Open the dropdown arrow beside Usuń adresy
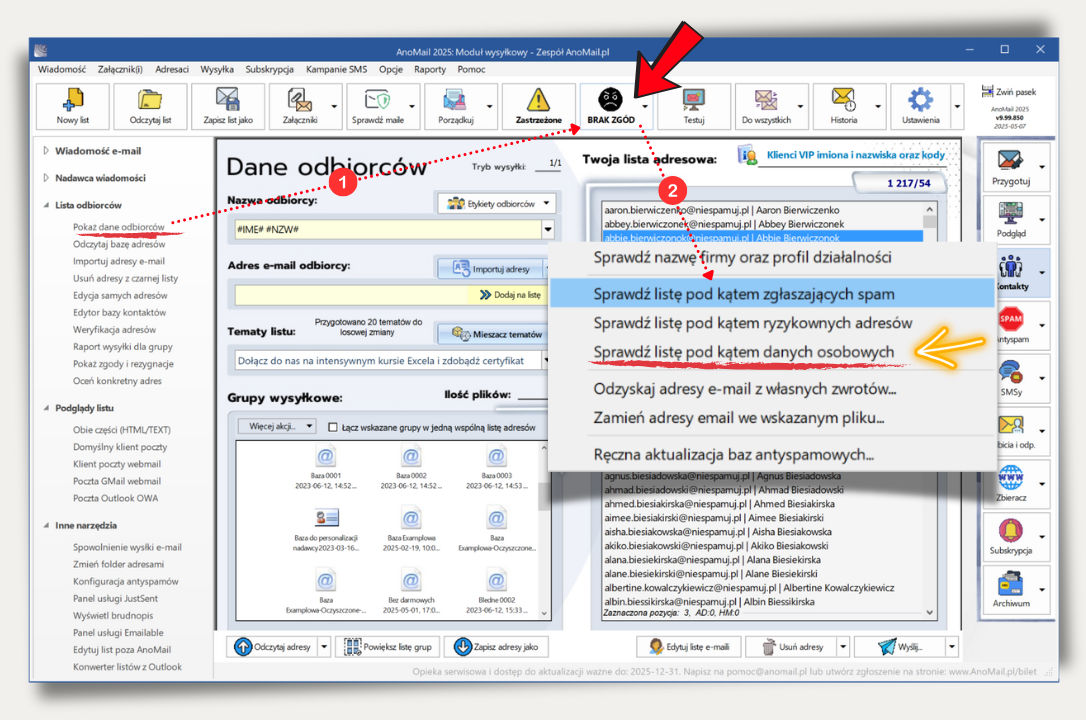The height and width of the screenshot is (720, 1086). point(843,647)
